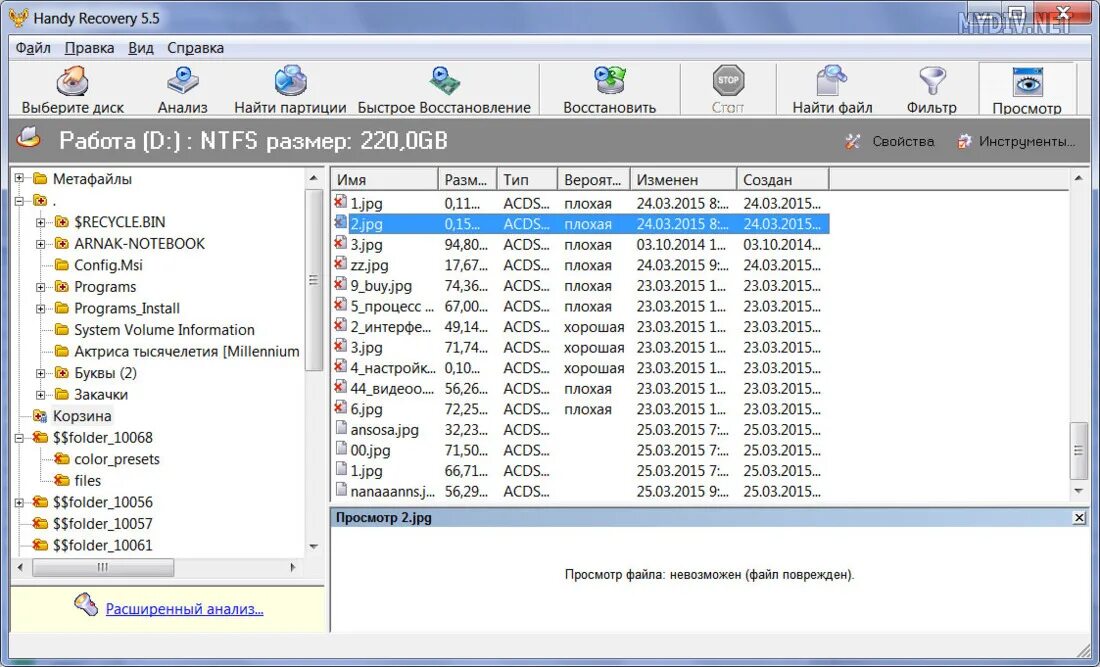Expand the Закачки folder node
The image size is (1100, 667).
[41, 395]
